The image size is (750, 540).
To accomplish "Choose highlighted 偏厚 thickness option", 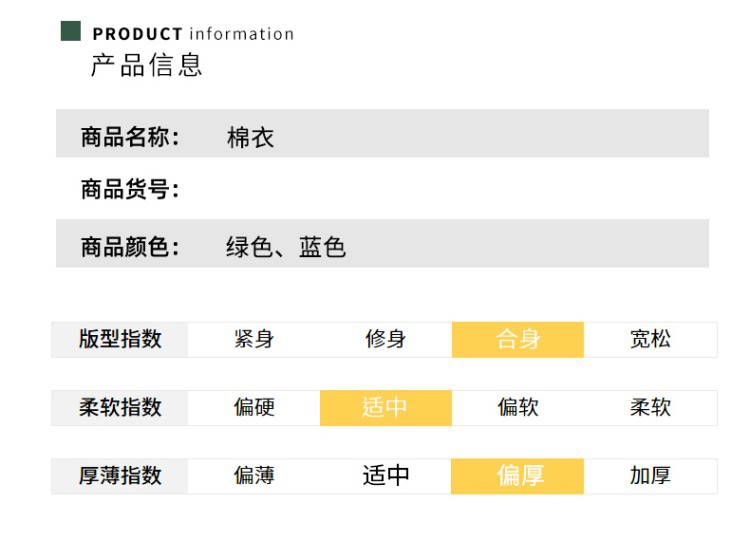I will click(x=518, y=476).
